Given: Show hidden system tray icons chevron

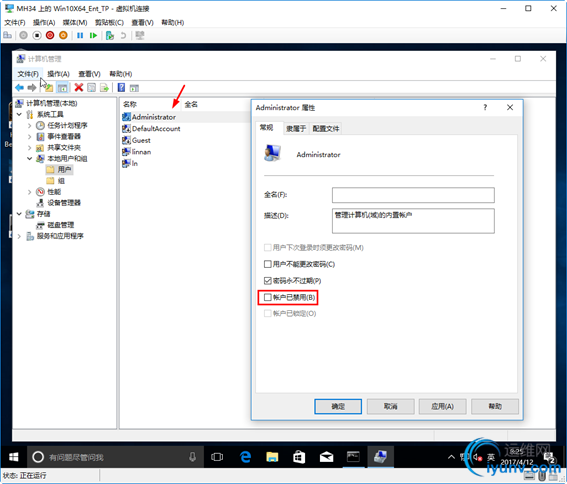Looking at the screenshot, I should [x=451, y=457].
